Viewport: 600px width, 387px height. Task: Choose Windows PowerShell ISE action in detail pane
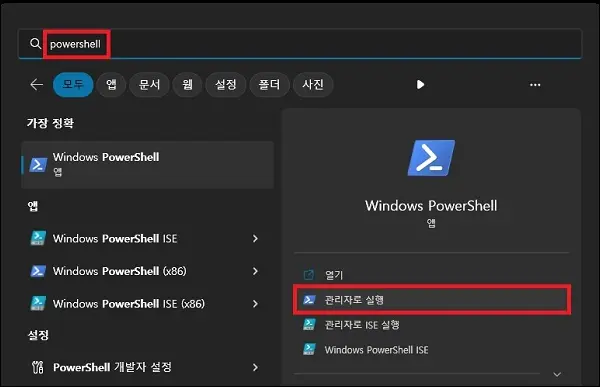coord(432,349)
